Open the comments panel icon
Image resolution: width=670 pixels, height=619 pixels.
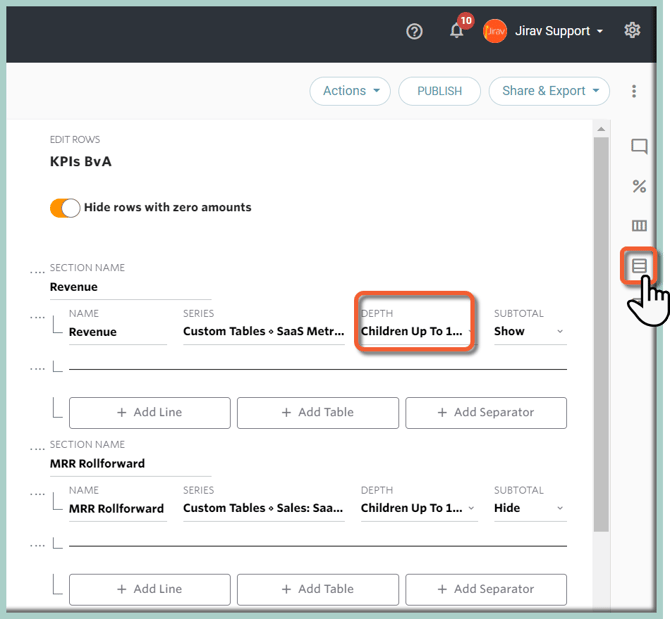click(x=639, y=147)
